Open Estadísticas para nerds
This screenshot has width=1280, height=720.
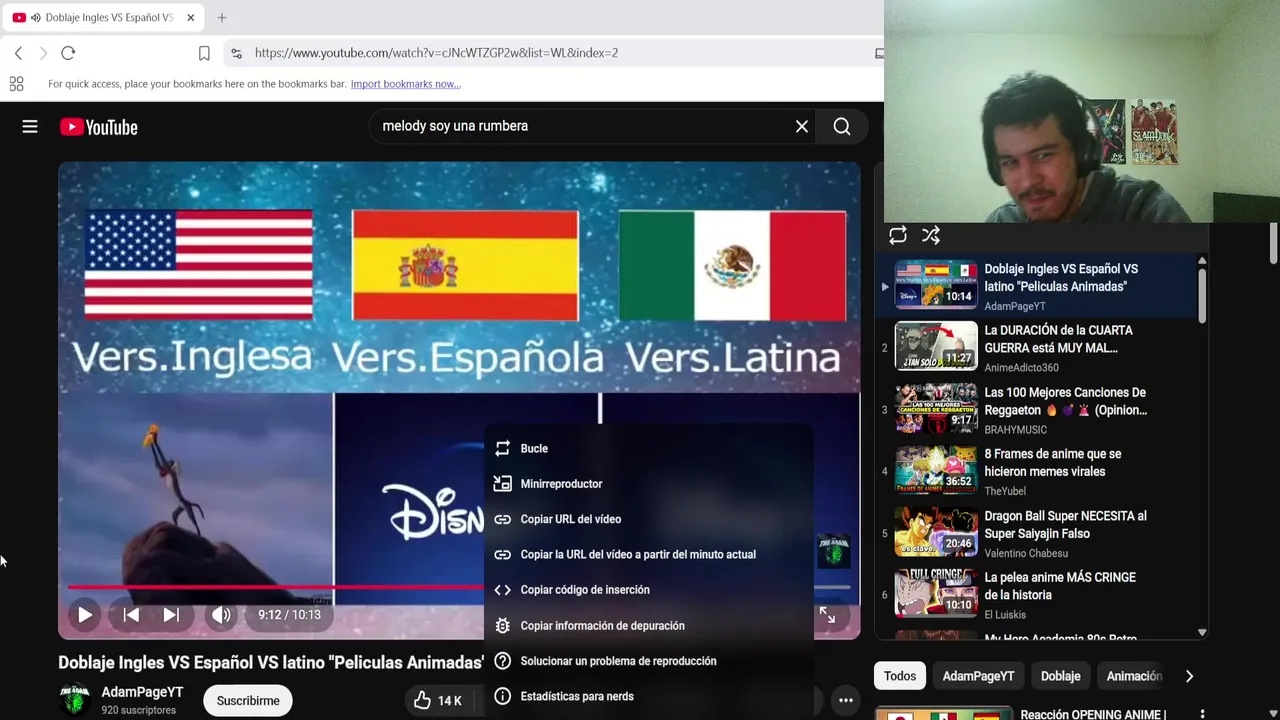(x=649, y=696)
